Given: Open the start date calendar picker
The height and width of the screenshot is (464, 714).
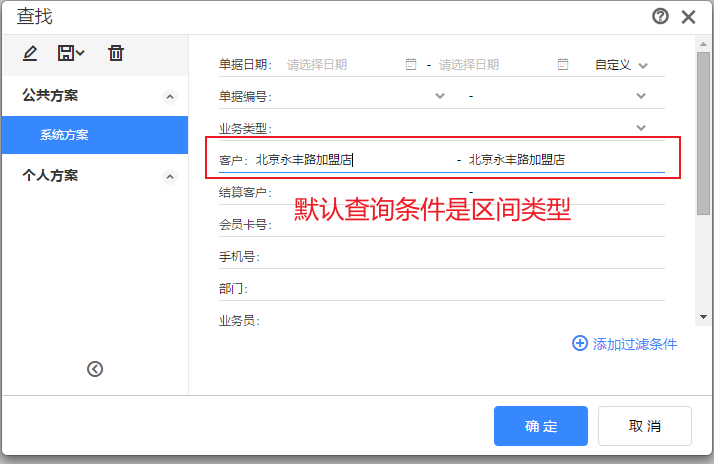Looking at the screenshot, I should [x=411, y=64].
